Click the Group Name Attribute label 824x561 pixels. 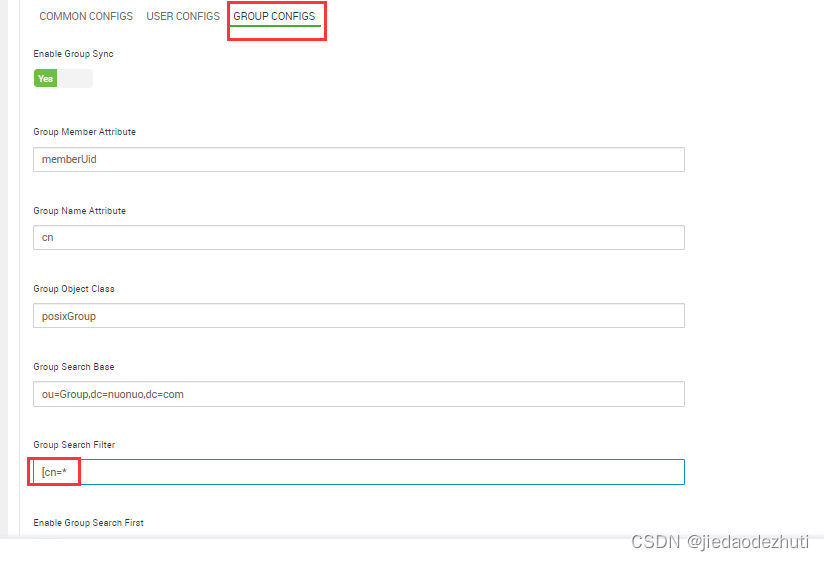(x=79, y=211)
